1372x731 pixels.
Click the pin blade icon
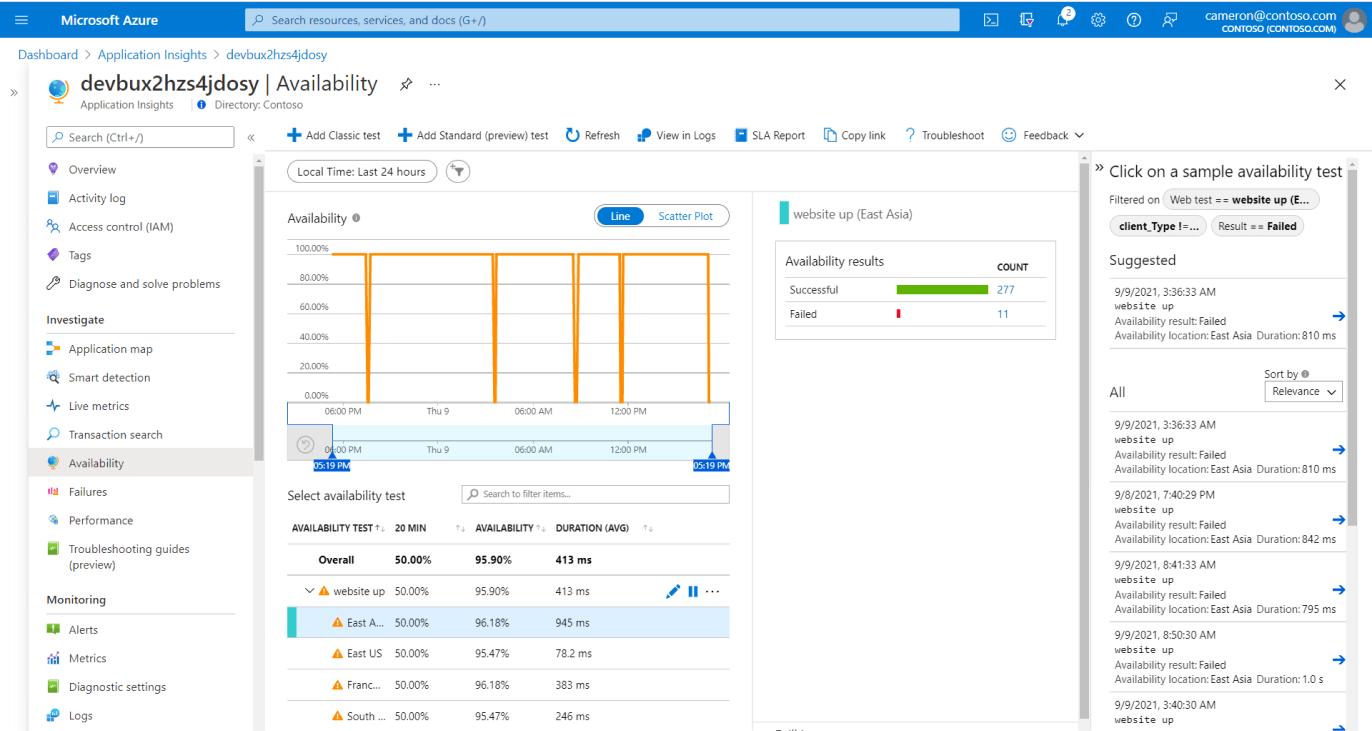click(x=406, y=85)
